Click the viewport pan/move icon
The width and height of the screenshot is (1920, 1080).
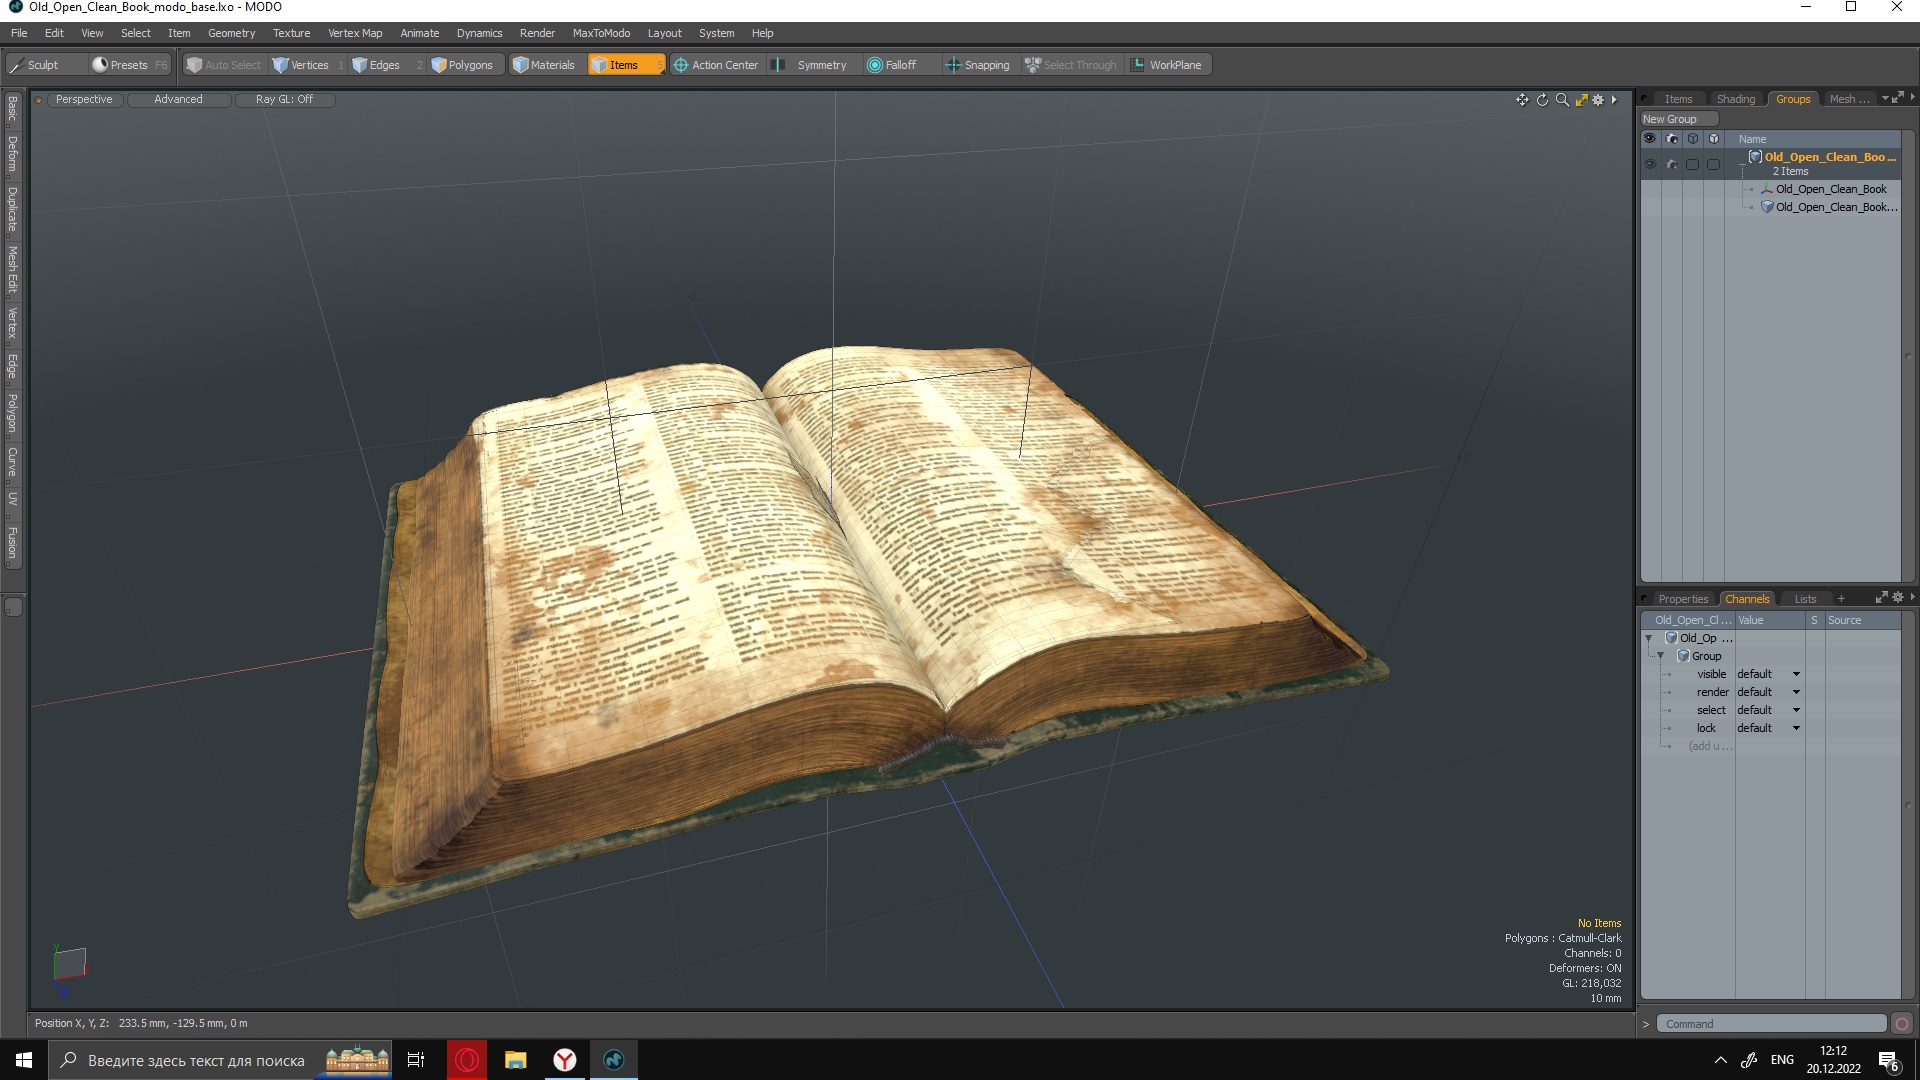click(1522, 100)
